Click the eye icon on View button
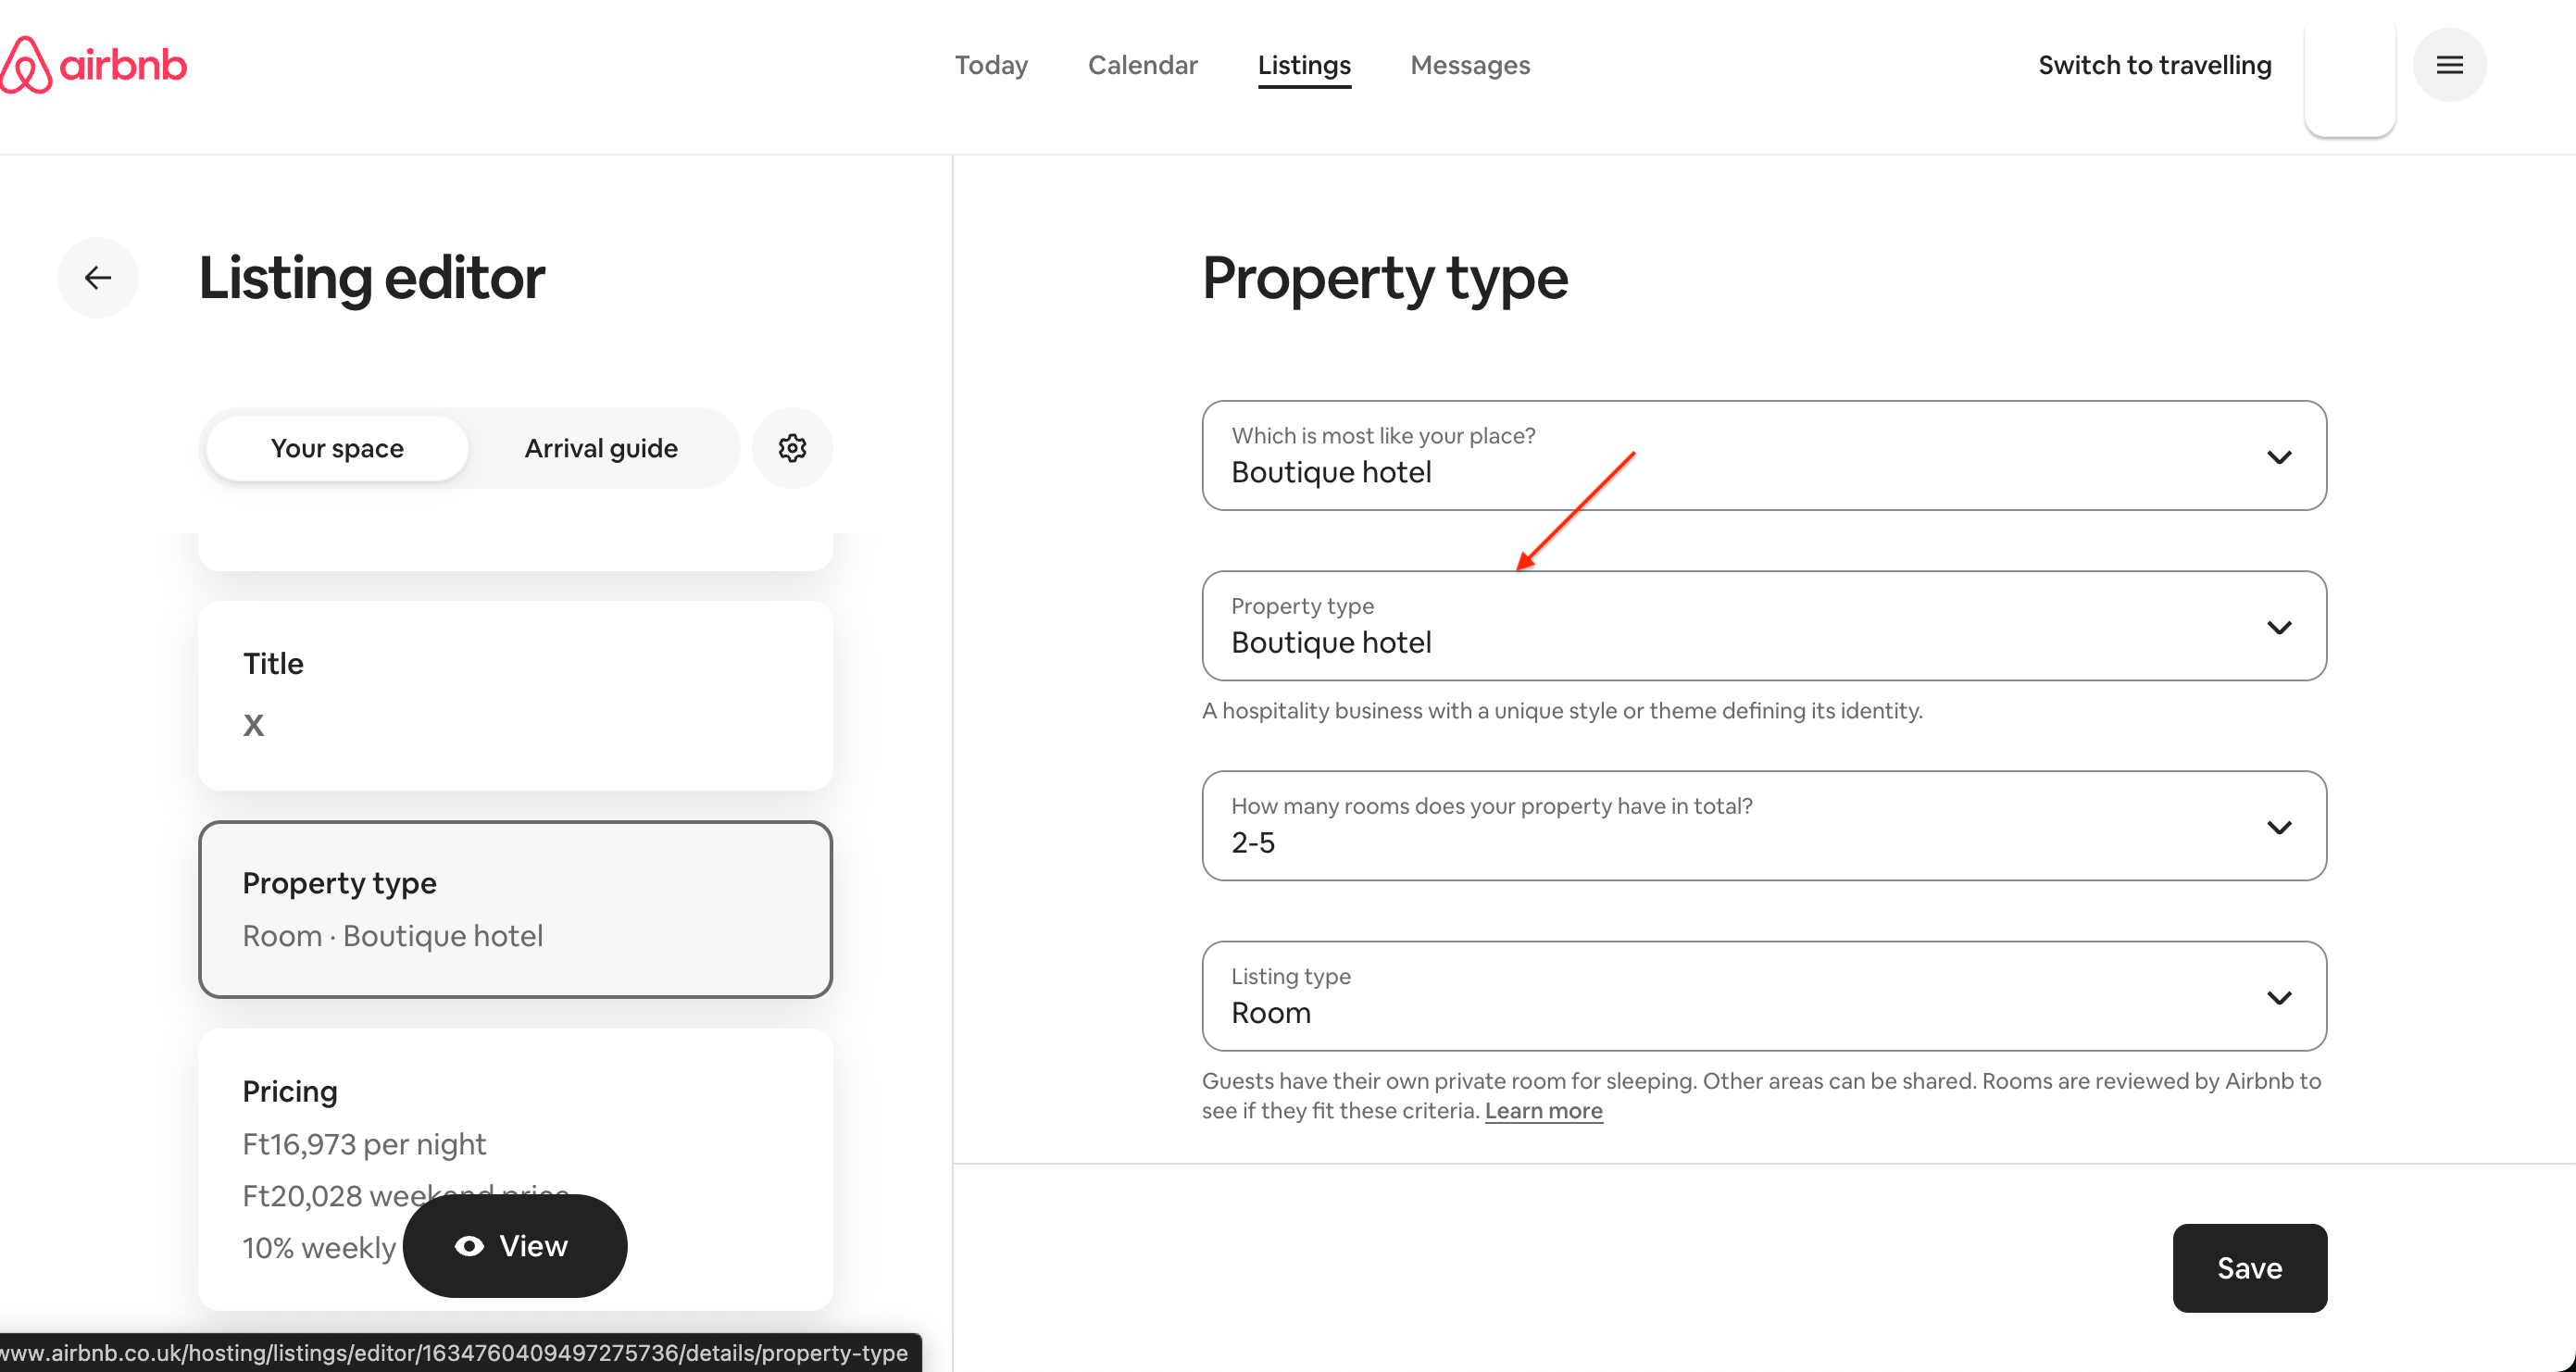Image resolution: width=2576 pixels, height=1372 pixels. tap(469, 1246)
